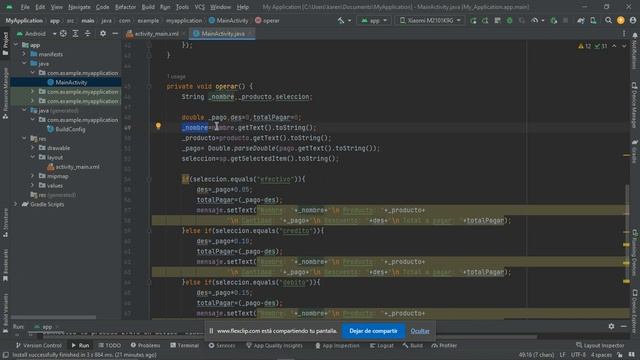Viewport: 640px width, 360px height.
Task: Click the Collapse All icon in Project panel
Action: [x=88, y=34]
